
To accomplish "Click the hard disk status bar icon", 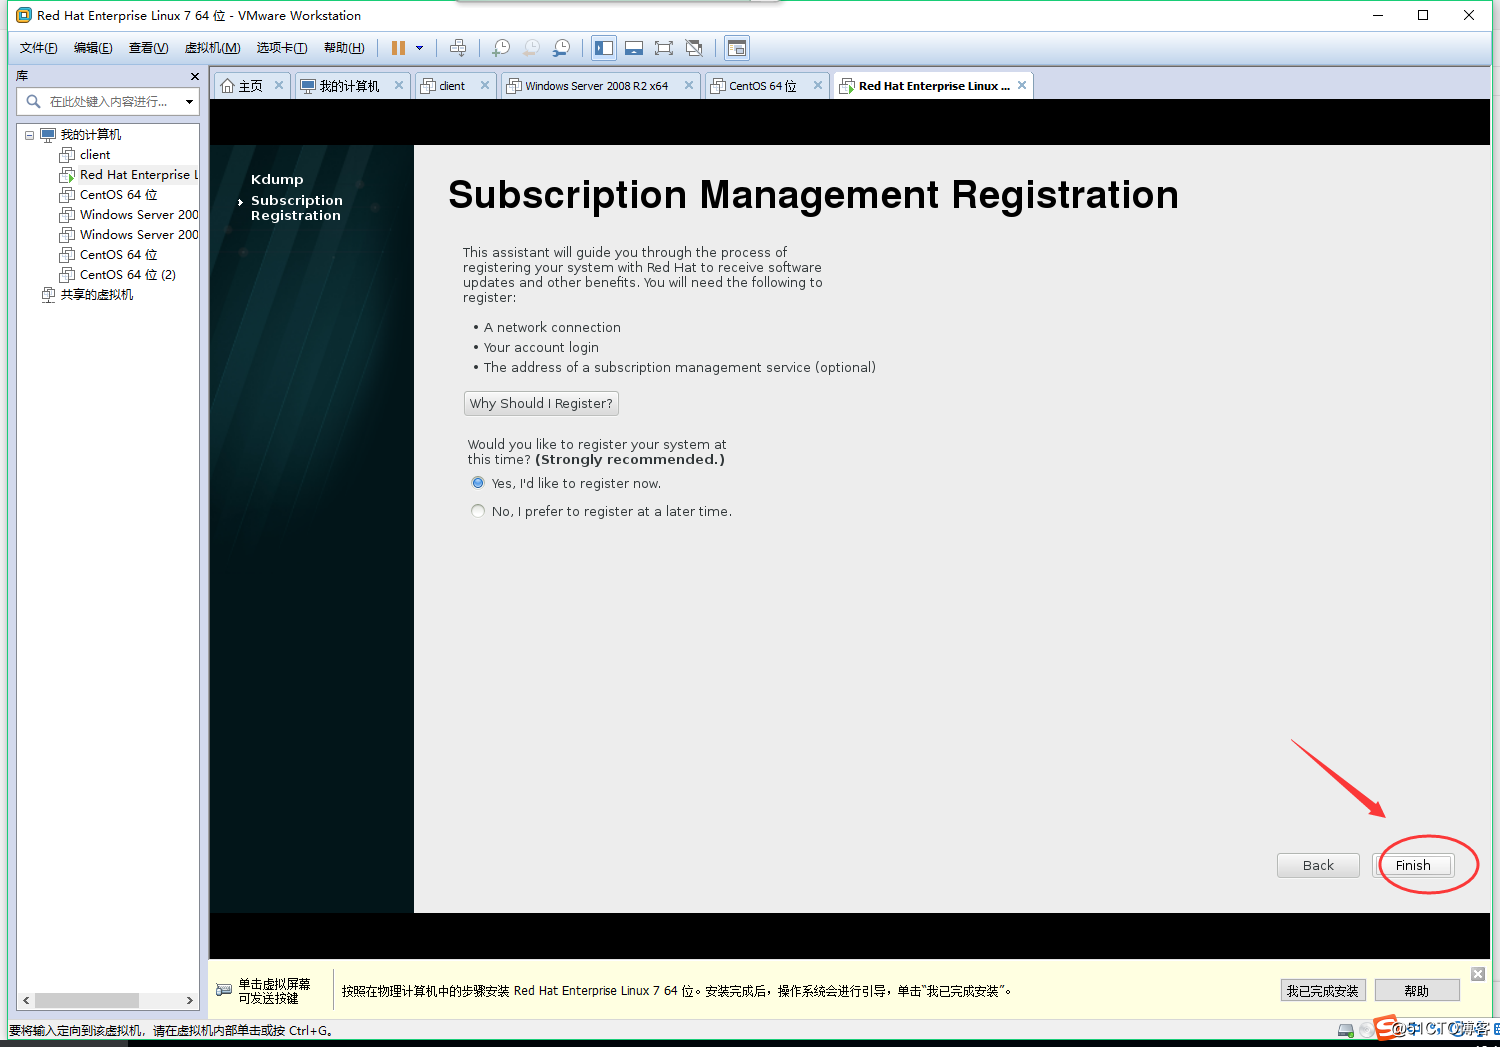I will pyautogui.click(x=1346, y=1030).
